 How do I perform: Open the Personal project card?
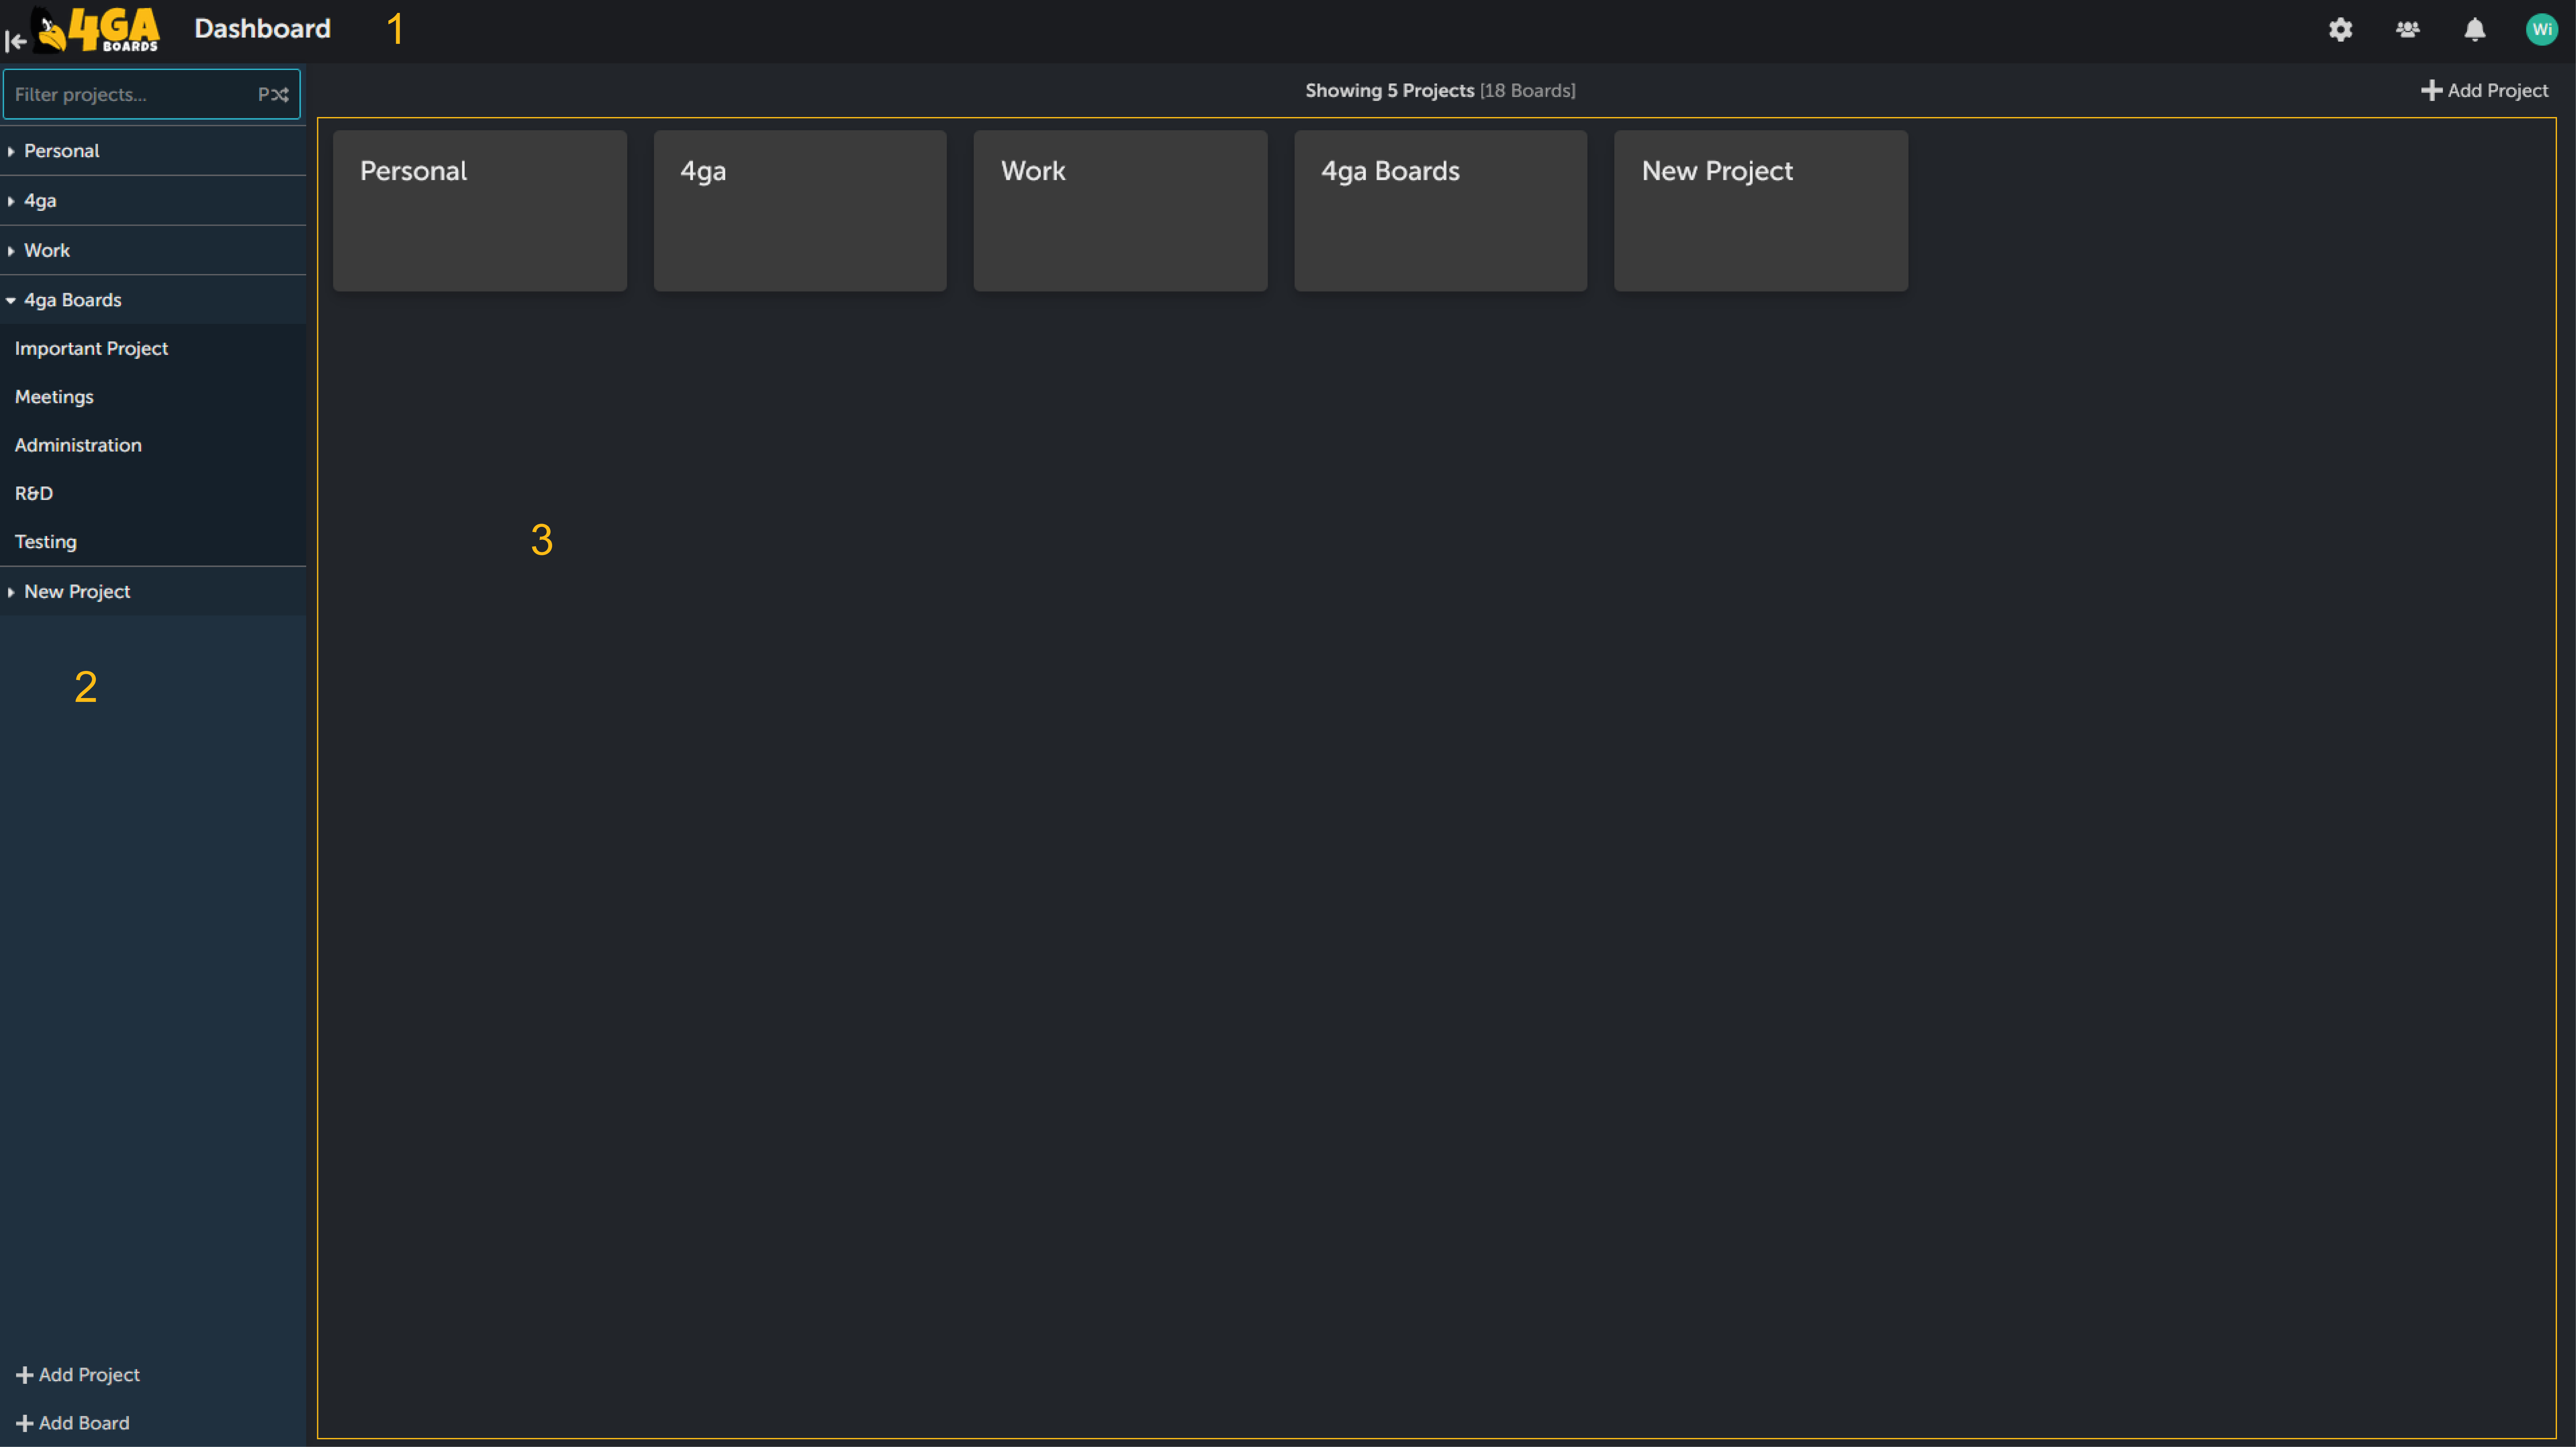480,211
